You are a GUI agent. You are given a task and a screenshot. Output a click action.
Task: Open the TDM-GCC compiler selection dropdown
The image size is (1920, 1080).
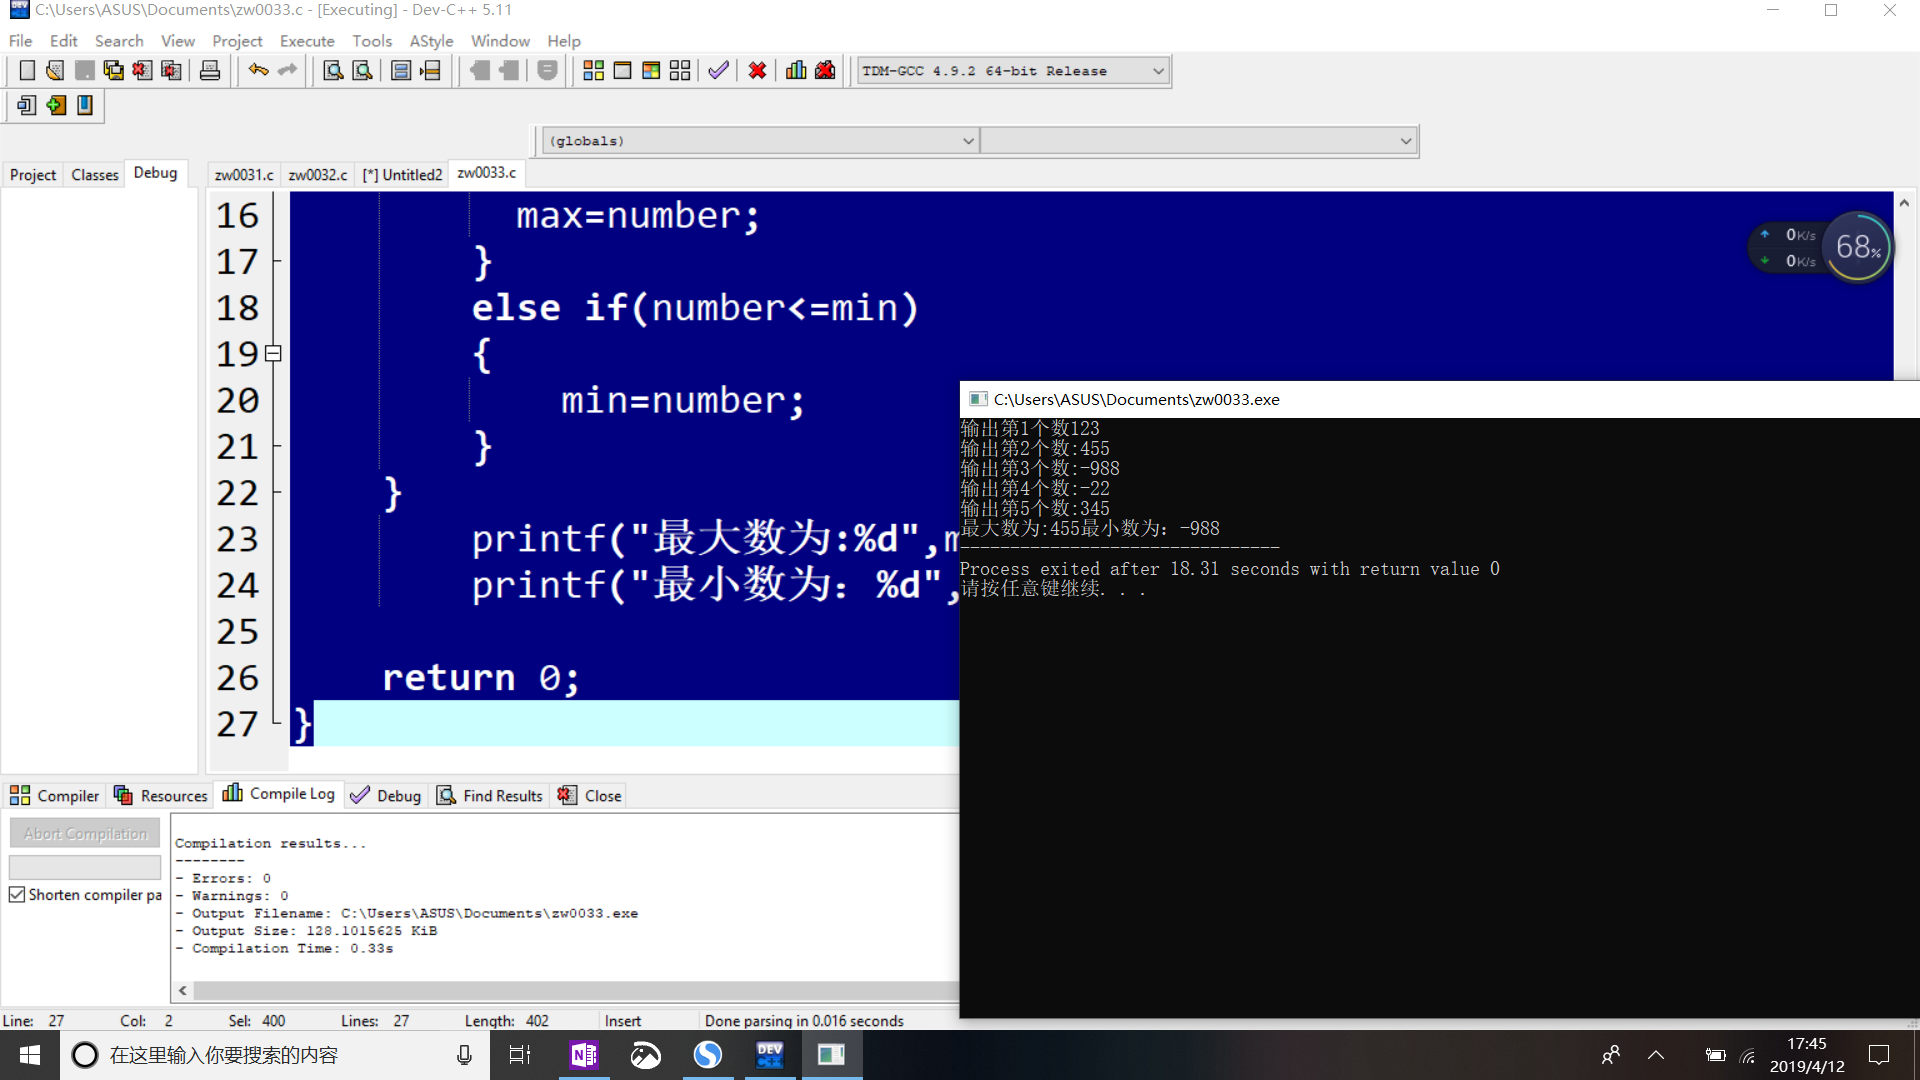(x=1158, y=71)
